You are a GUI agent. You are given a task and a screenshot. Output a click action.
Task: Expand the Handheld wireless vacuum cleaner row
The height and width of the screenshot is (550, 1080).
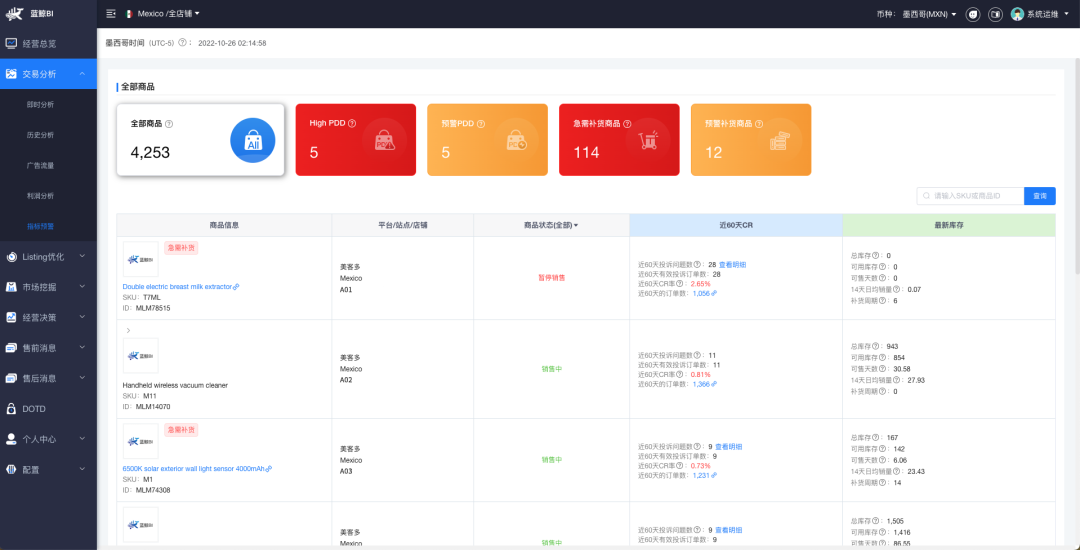[128, 330]
